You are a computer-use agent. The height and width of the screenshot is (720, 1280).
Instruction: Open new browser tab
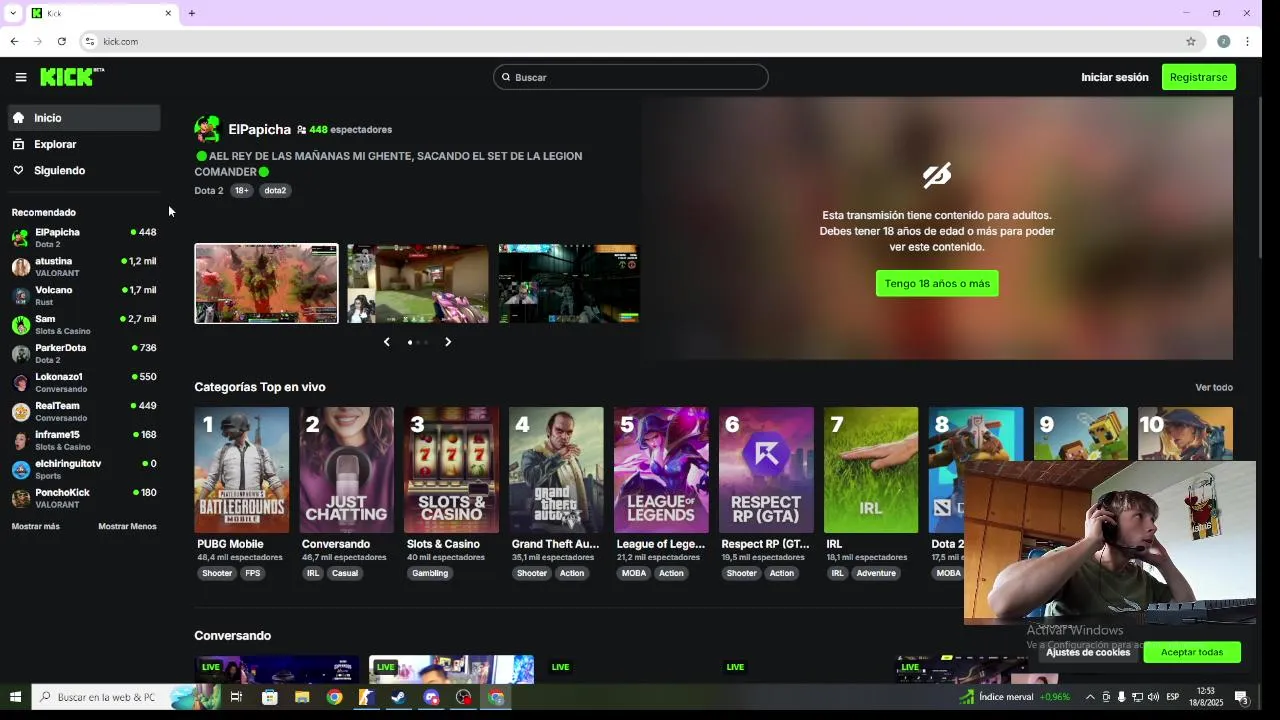pyautogui.click(x=191, y=13)
